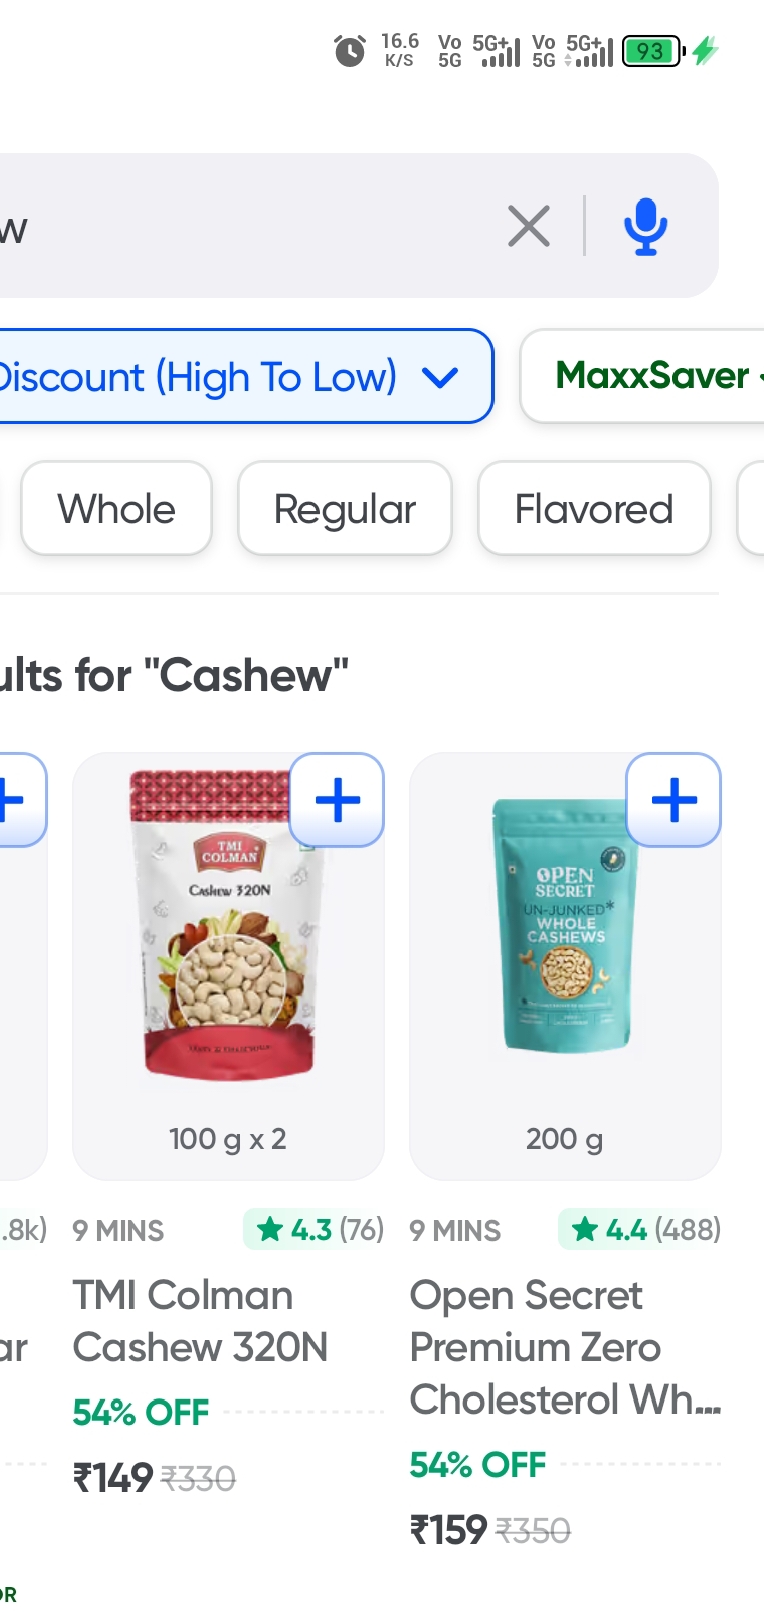
Task: Tap the voice search microphone icon
Action: (x=645, y=226)
